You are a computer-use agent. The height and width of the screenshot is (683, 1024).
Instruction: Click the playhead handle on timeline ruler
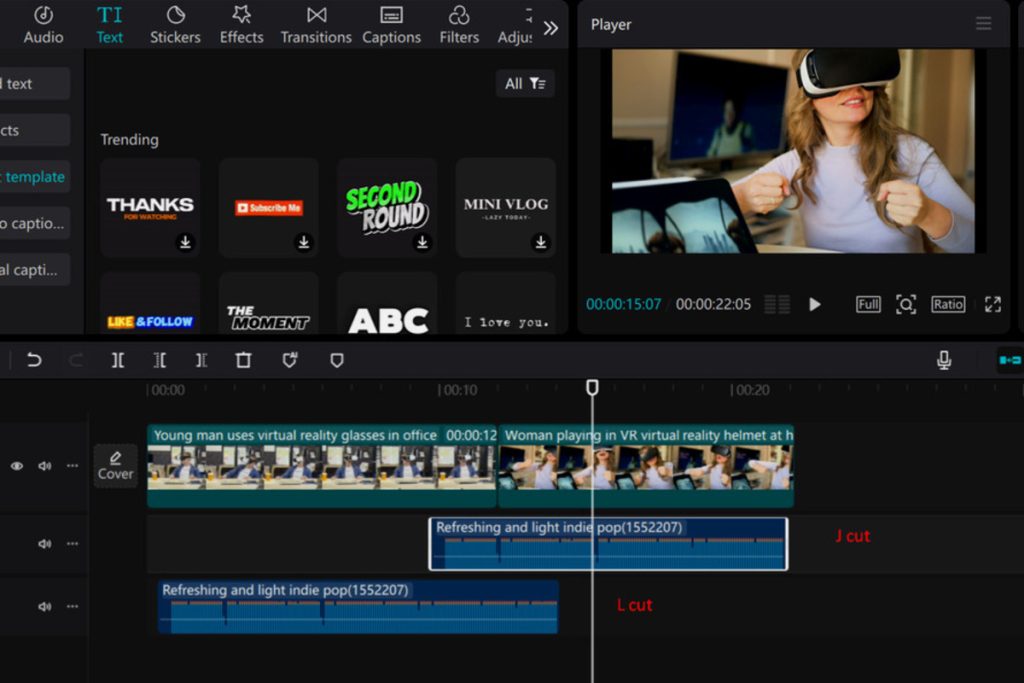(592, 387)
